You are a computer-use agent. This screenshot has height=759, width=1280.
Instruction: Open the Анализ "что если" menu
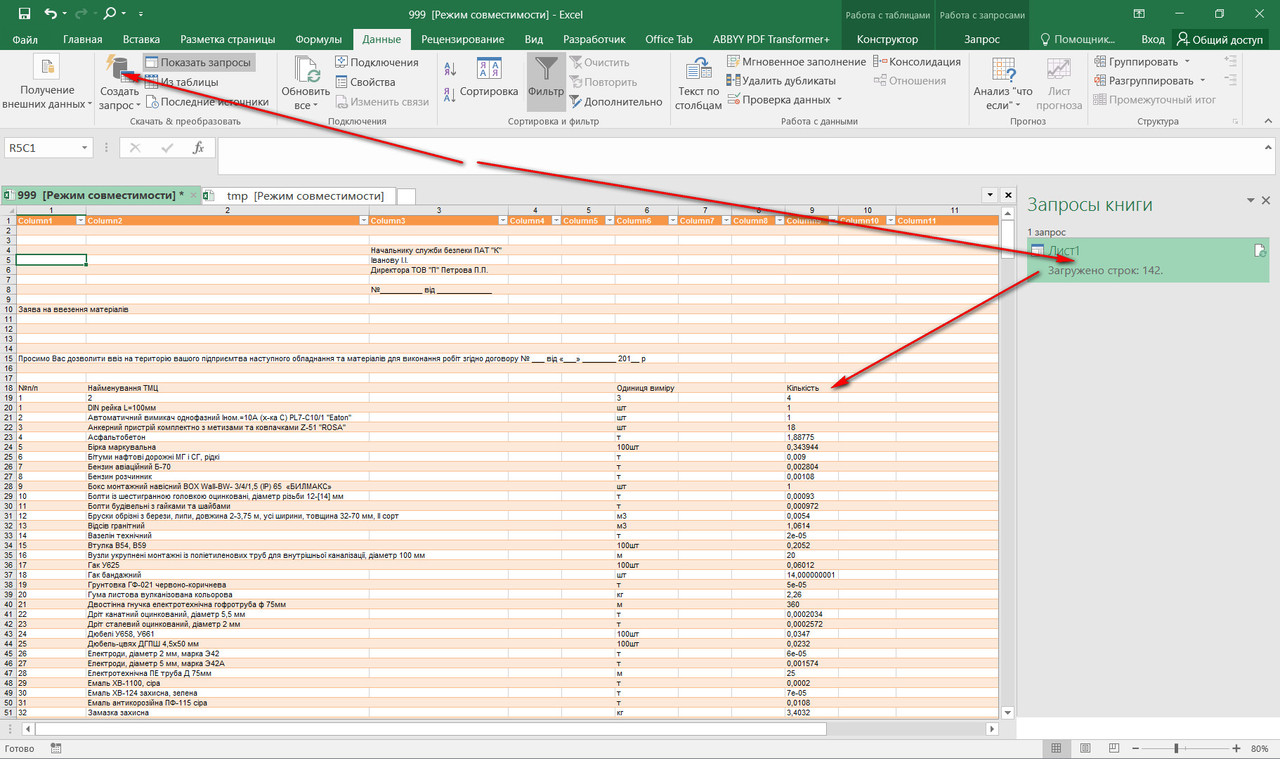tap(1003, 83)
